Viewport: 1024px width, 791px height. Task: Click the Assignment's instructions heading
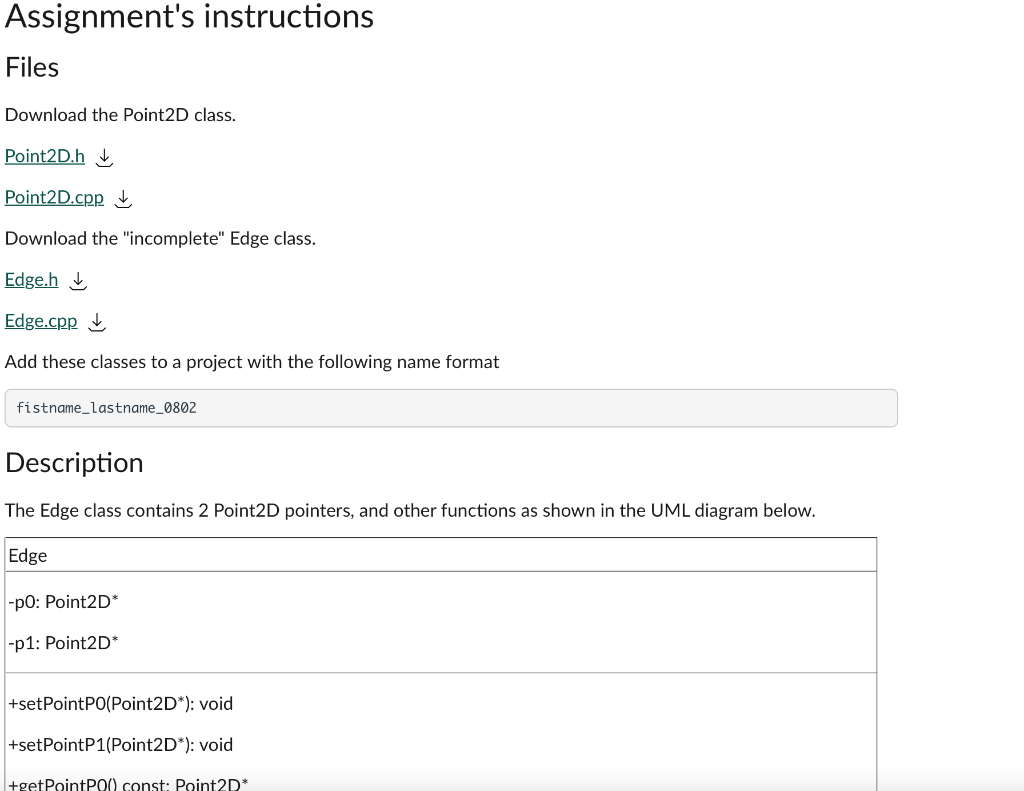190,17
